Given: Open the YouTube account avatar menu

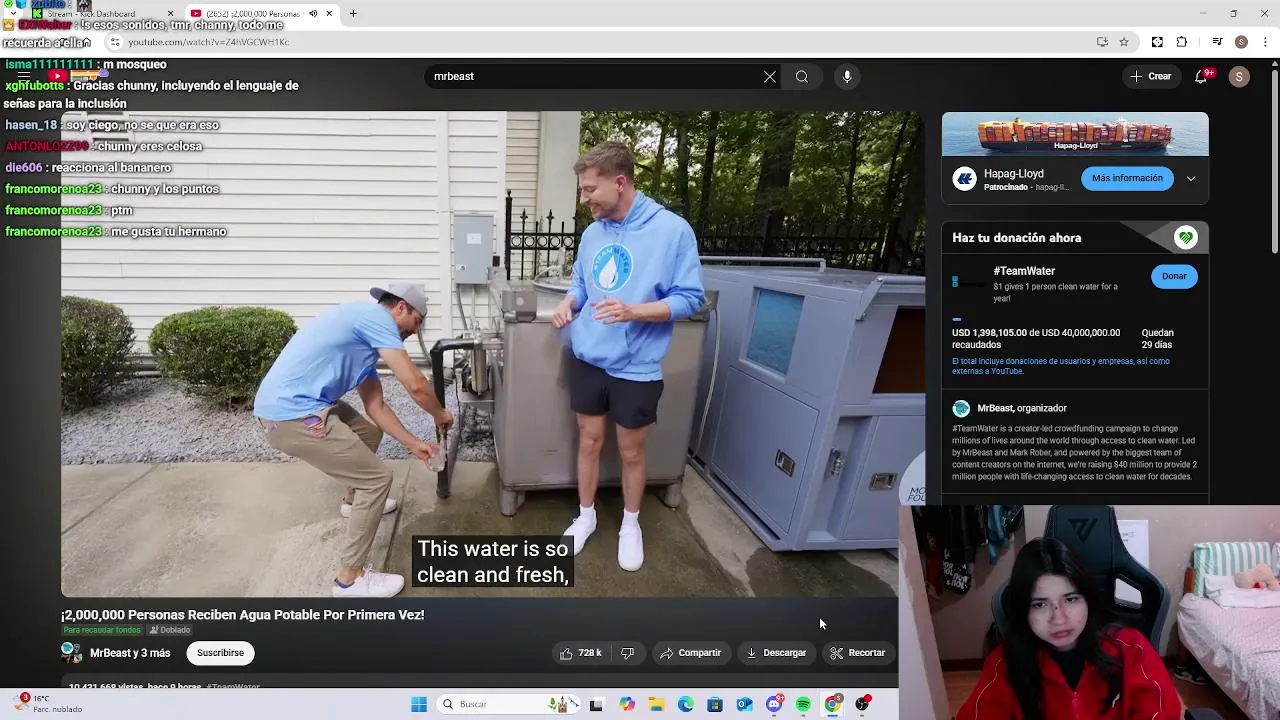Looking at the screenshot, I should (x=1239, y=77).
